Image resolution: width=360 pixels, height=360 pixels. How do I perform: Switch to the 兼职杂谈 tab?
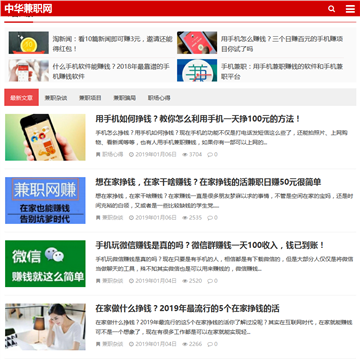click(56, 98)
